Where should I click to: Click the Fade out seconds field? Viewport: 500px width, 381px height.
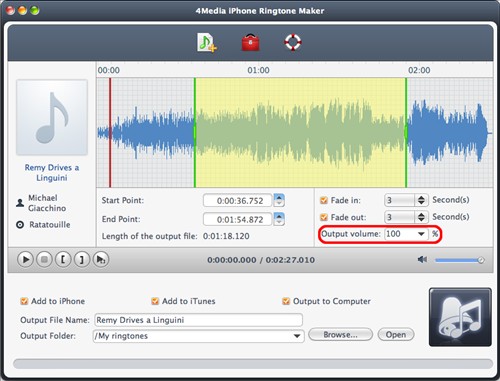[x=400, y=217]
